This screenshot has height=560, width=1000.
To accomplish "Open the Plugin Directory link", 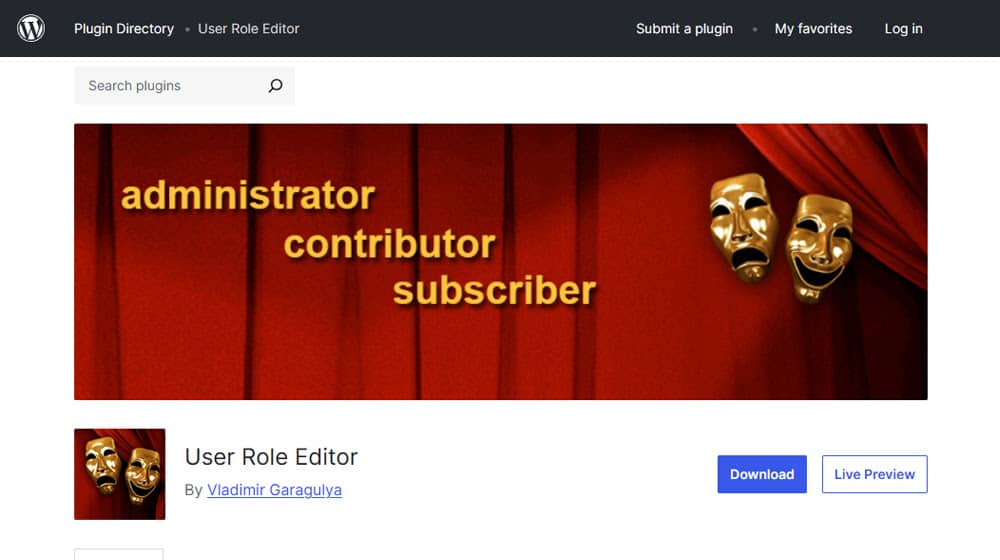I will (124, 29).
